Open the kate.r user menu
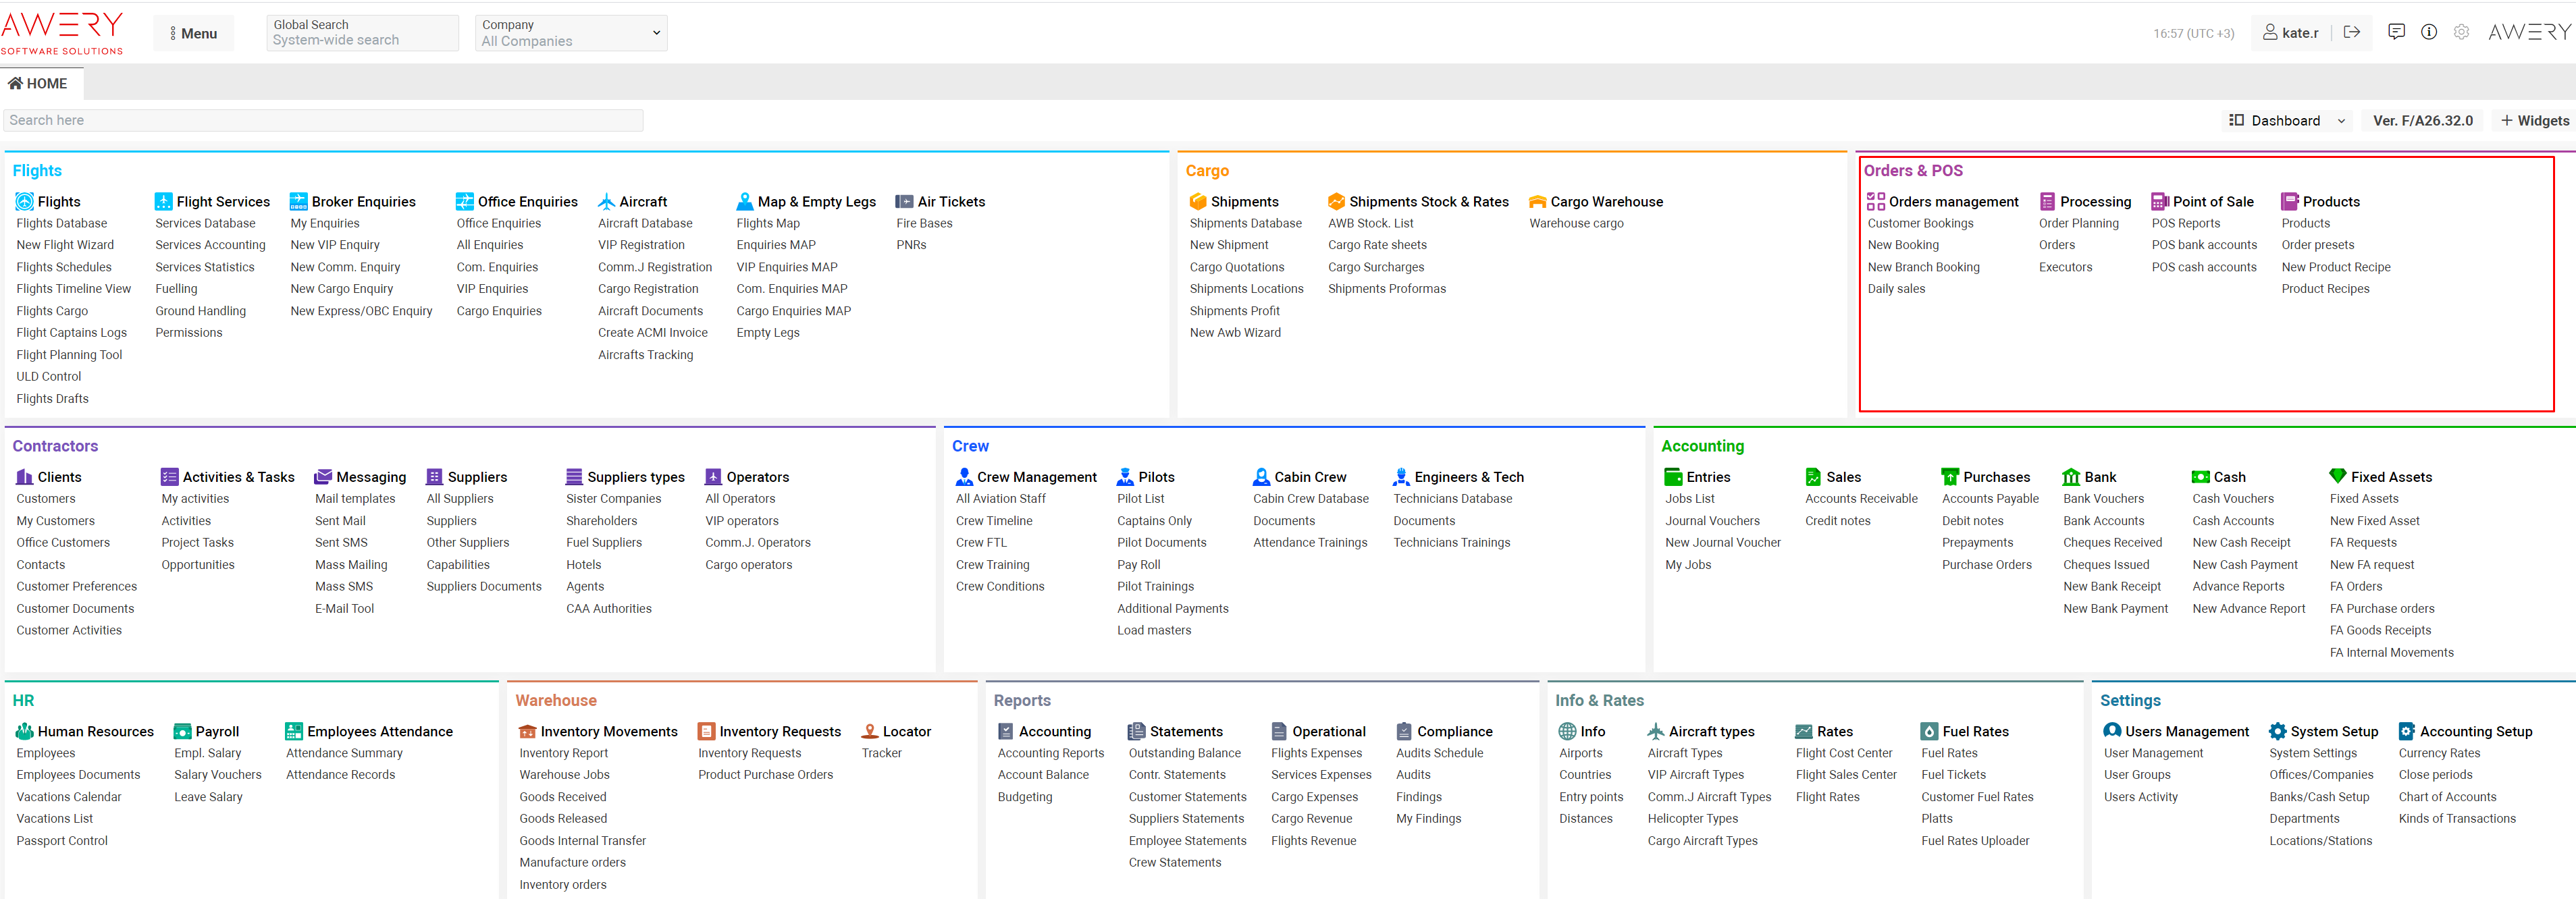The height and width of the screenshot is (899, 2576). click(2289, 33)
